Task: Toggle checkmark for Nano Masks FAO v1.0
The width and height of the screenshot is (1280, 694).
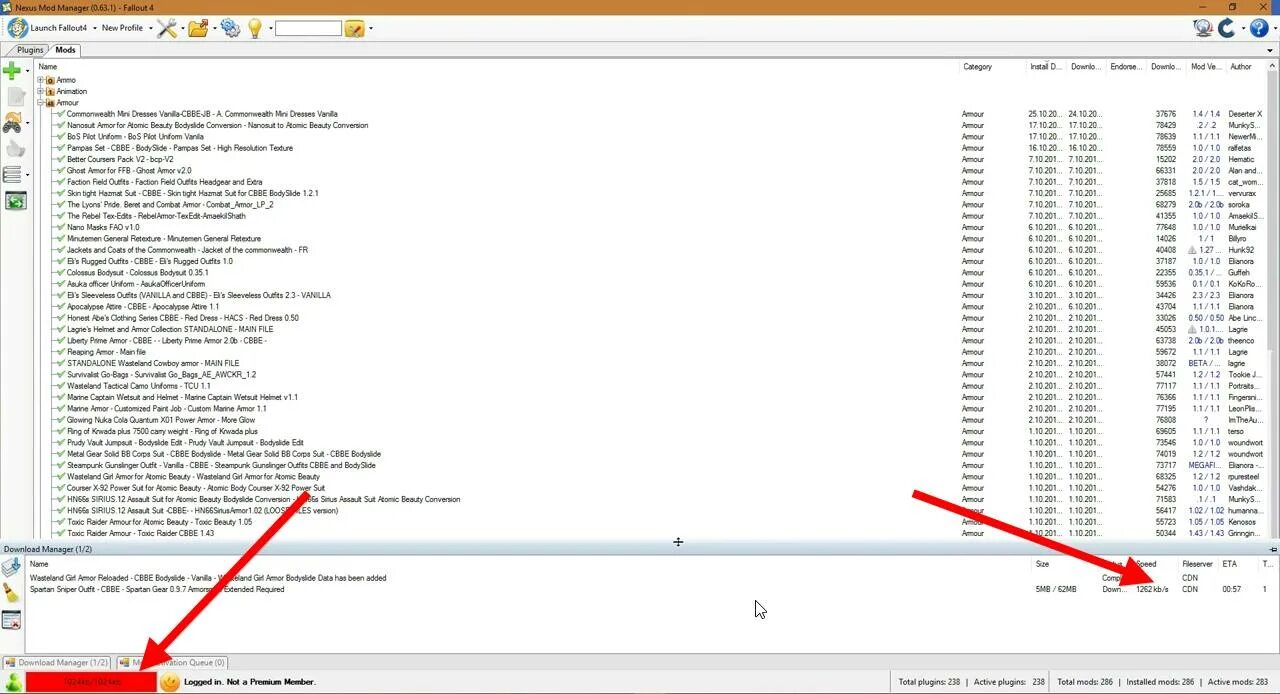Action: (60, 227)
